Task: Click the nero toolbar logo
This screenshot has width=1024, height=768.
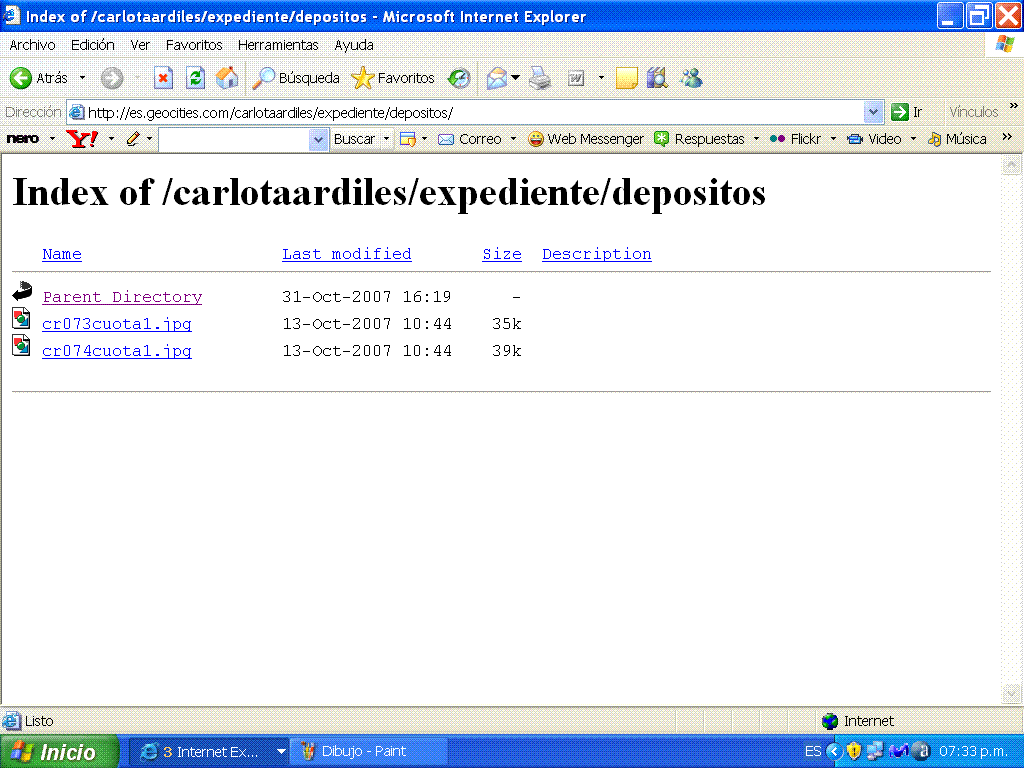Action: click(23, 139)
